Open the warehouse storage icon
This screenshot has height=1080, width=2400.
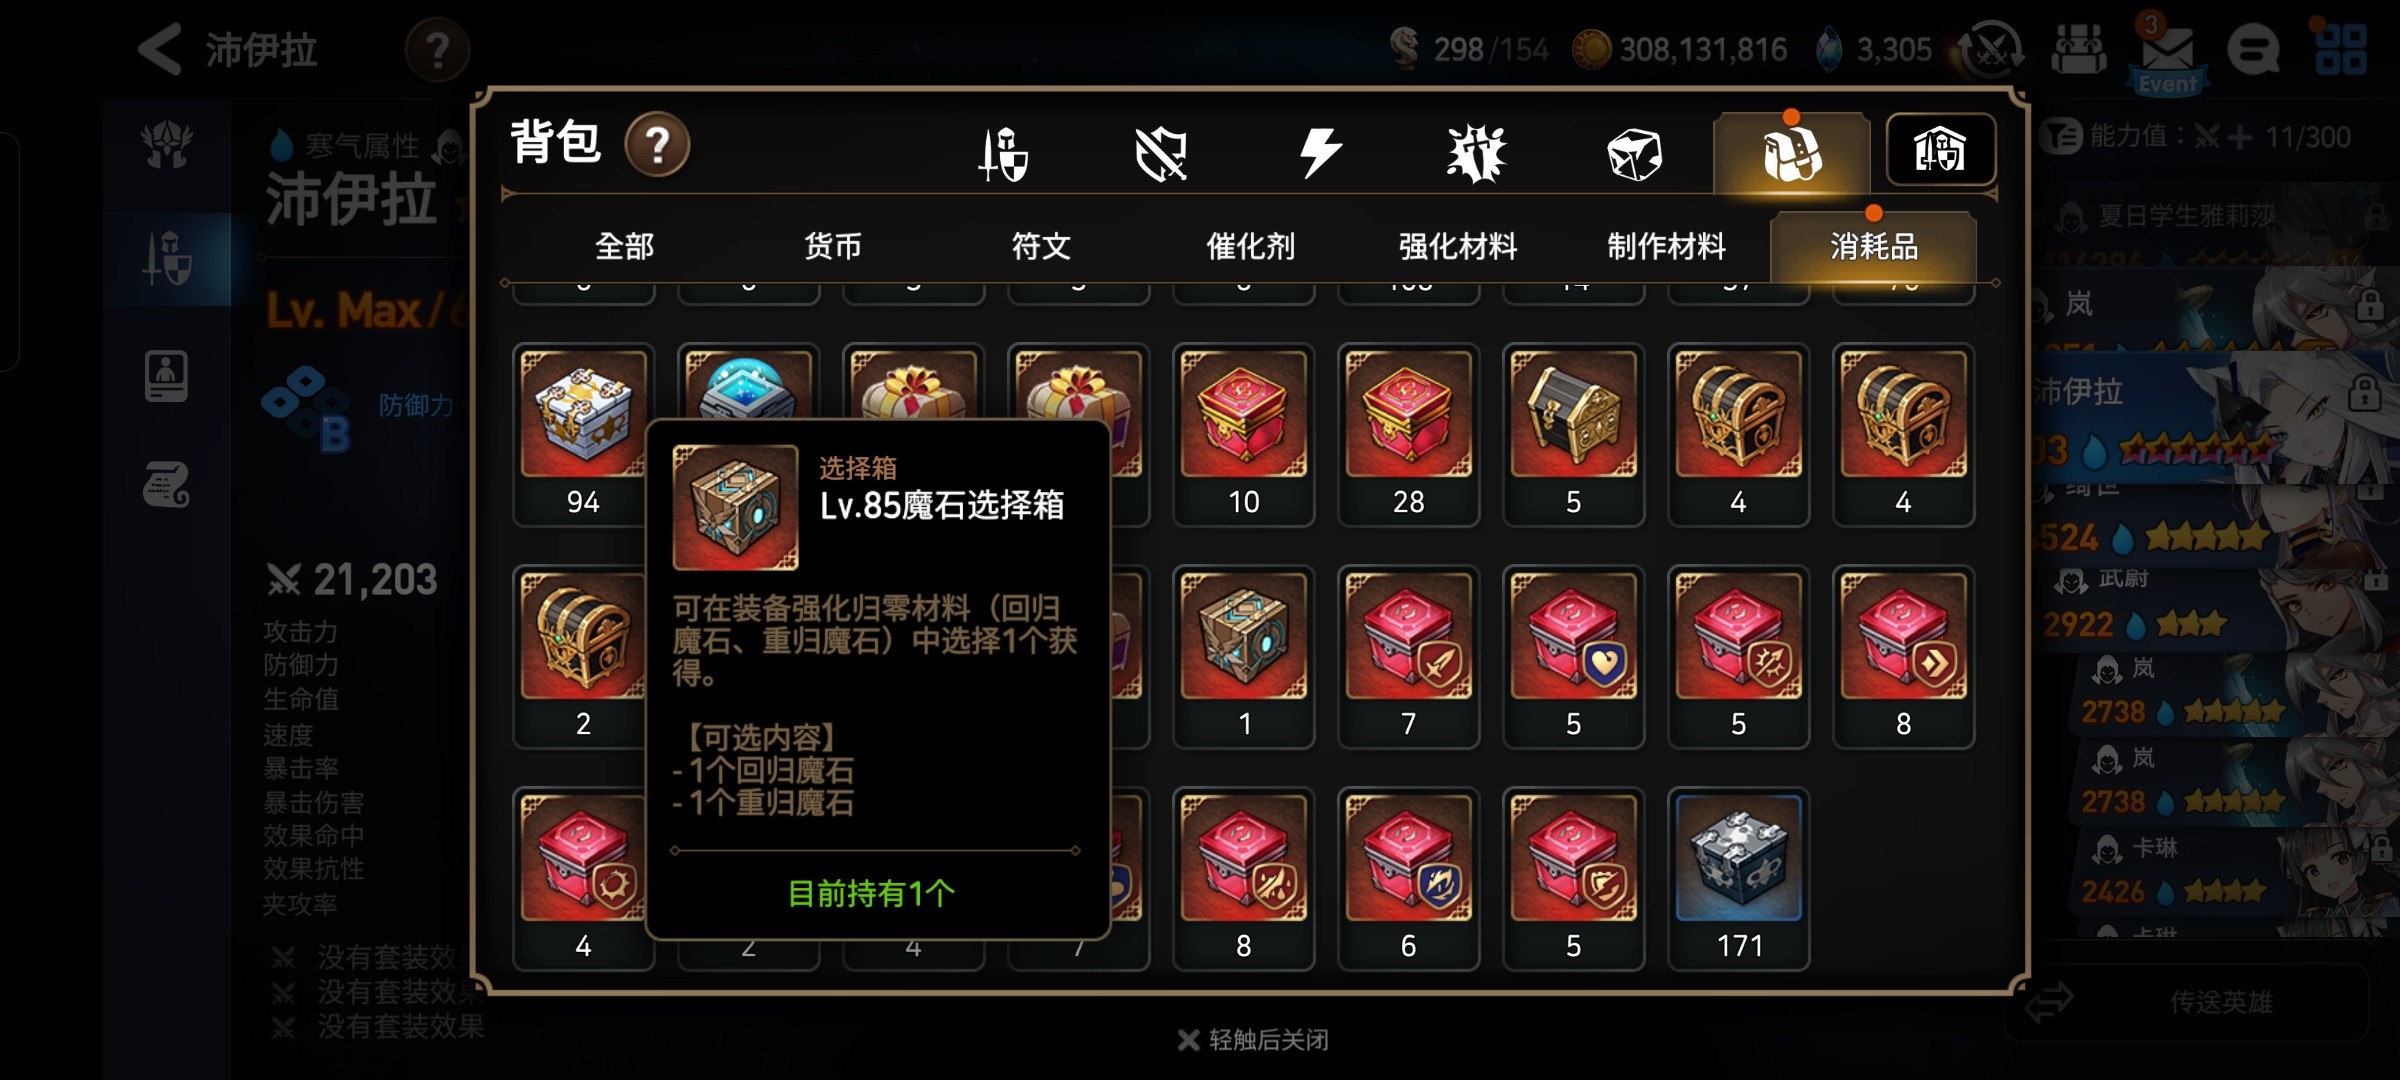(x=1940, y=150)
